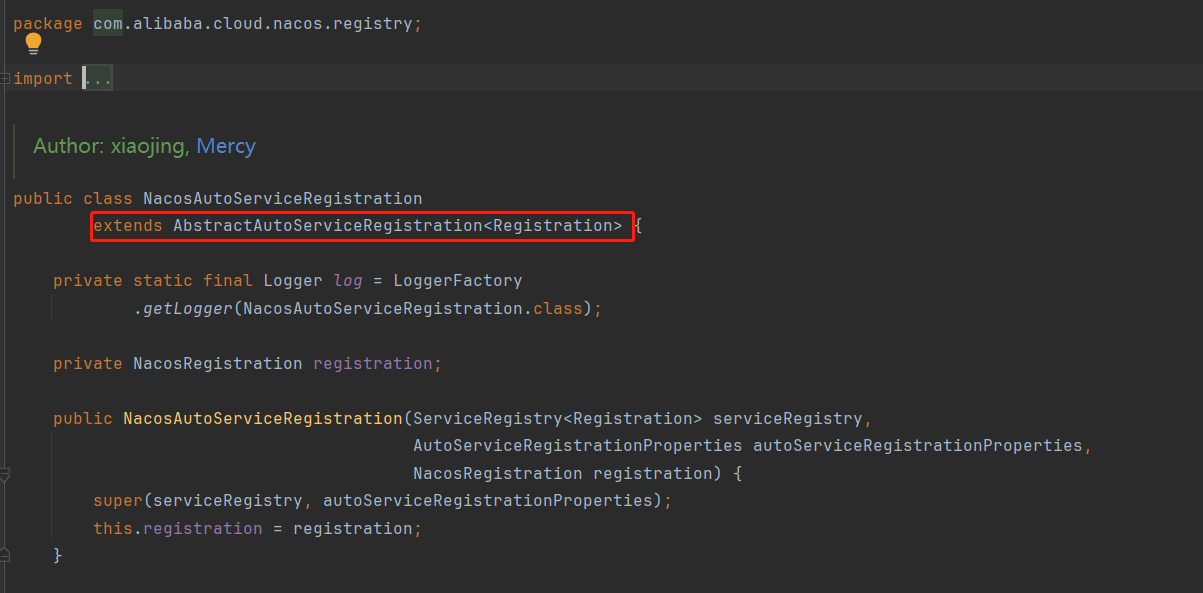Viewport: 1203px width, 593px height.
Task: Expand the folded import block
Action: click(x=5, y=78)
